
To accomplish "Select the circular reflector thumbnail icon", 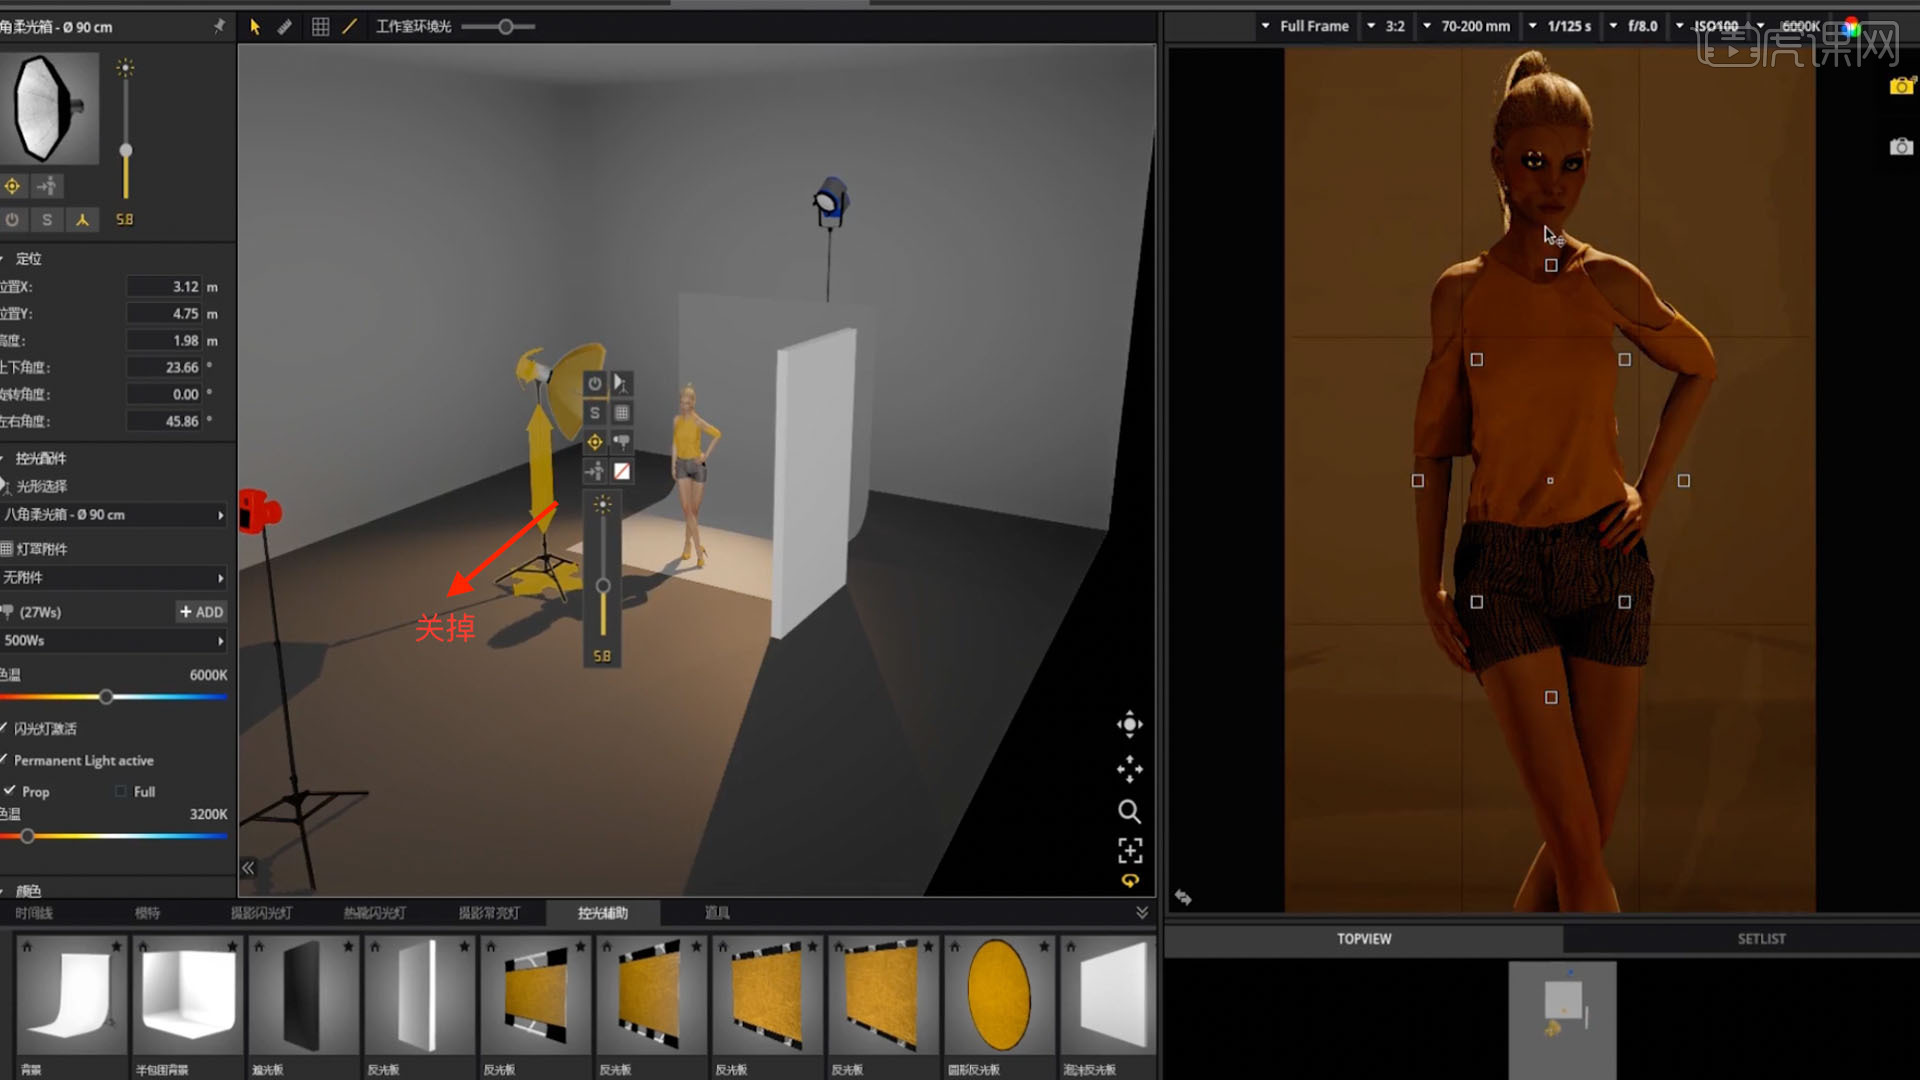I will click(x=1001, y=996).
